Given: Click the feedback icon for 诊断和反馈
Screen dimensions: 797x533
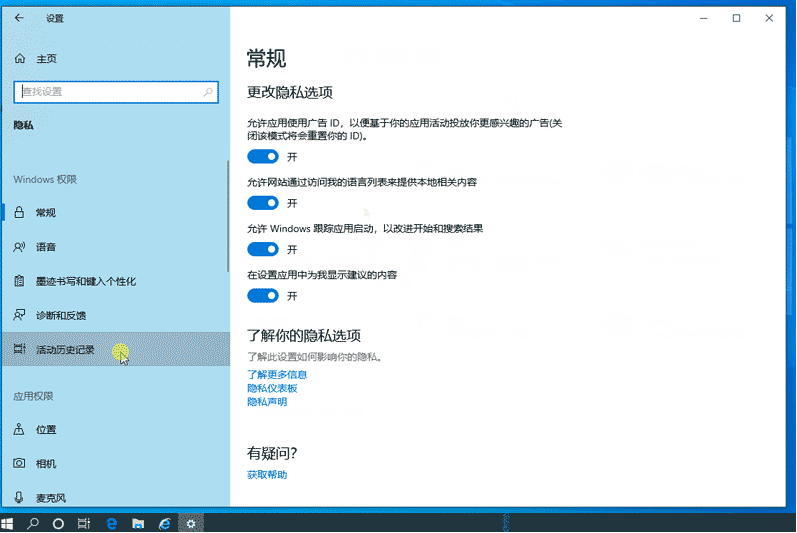Looking at the screenshot, I should tap(19, 315).
